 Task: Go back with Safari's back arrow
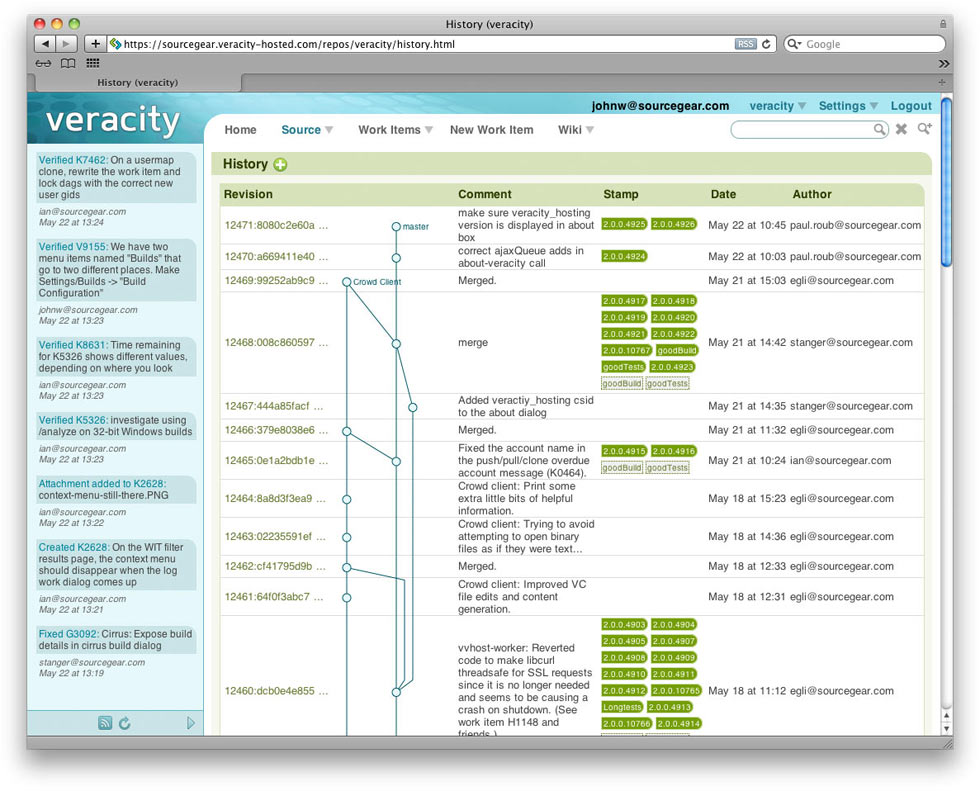45,44
